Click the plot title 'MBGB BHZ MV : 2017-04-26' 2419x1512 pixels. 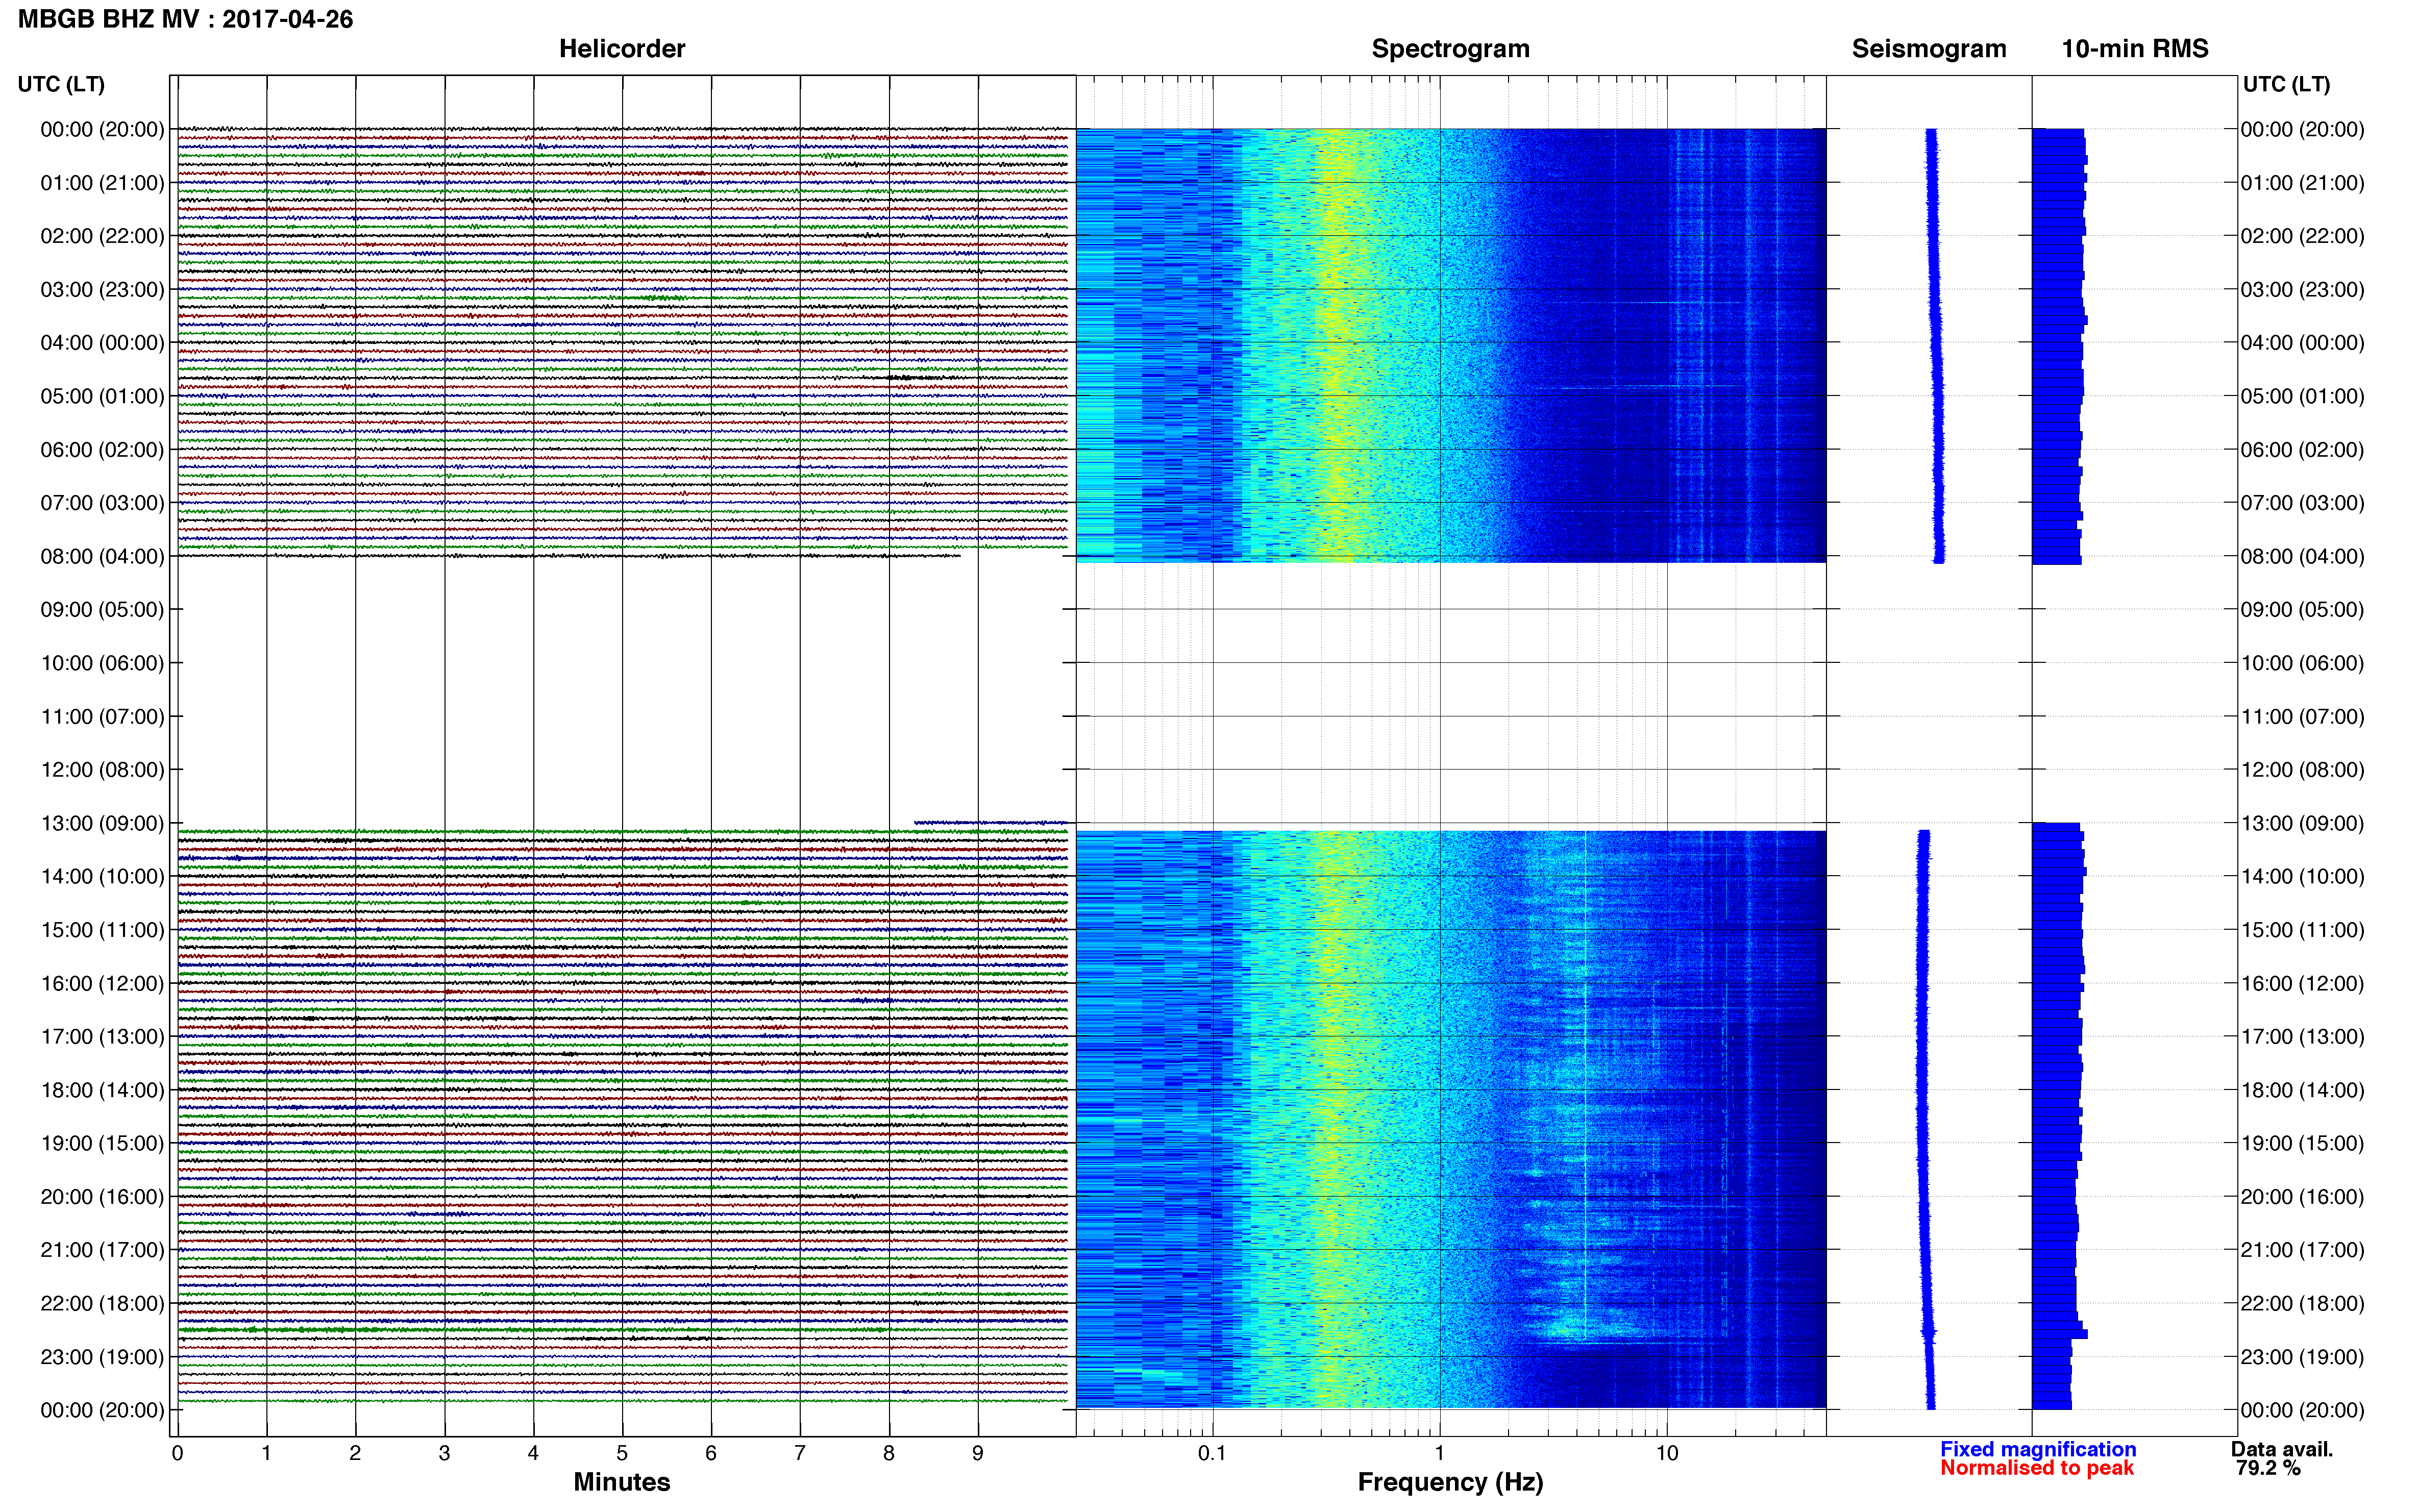(x=186, y=19)
